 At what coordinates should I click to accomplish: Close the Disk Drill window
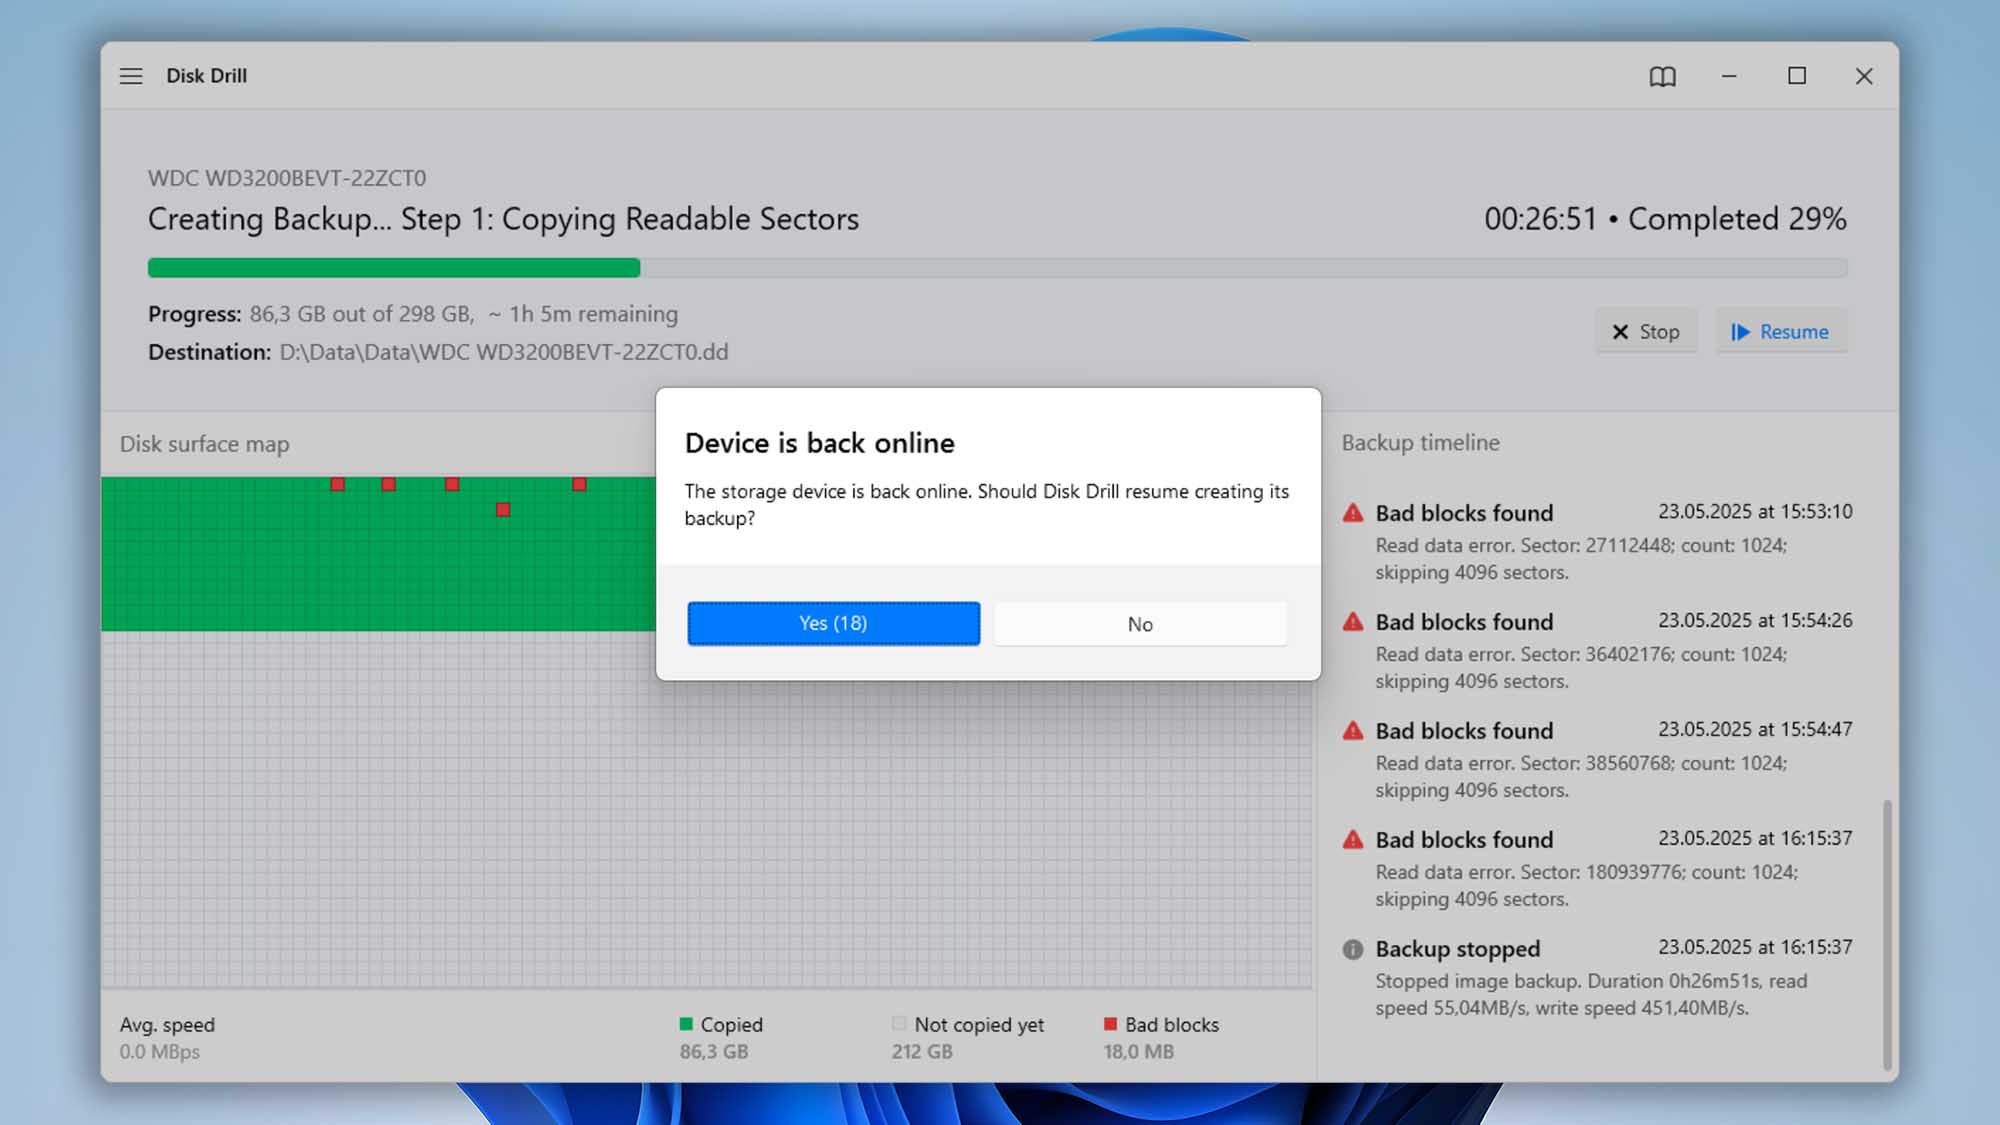pyautogui.click(x=1864, y=76)
